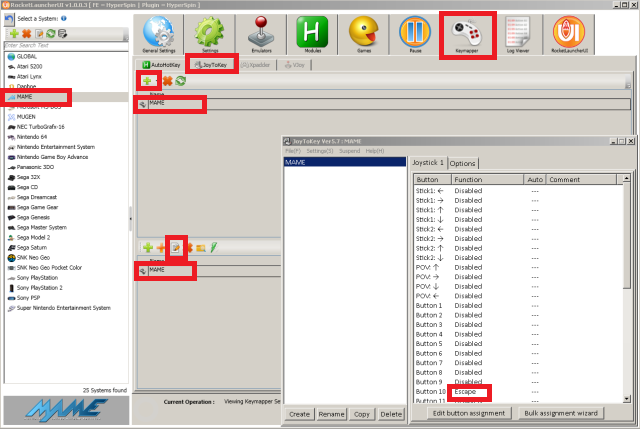This screenshot has height=429, width=640.
Task: Select highlighted MAME profile in JoyToKey window
Action: [x=345, y=162]
